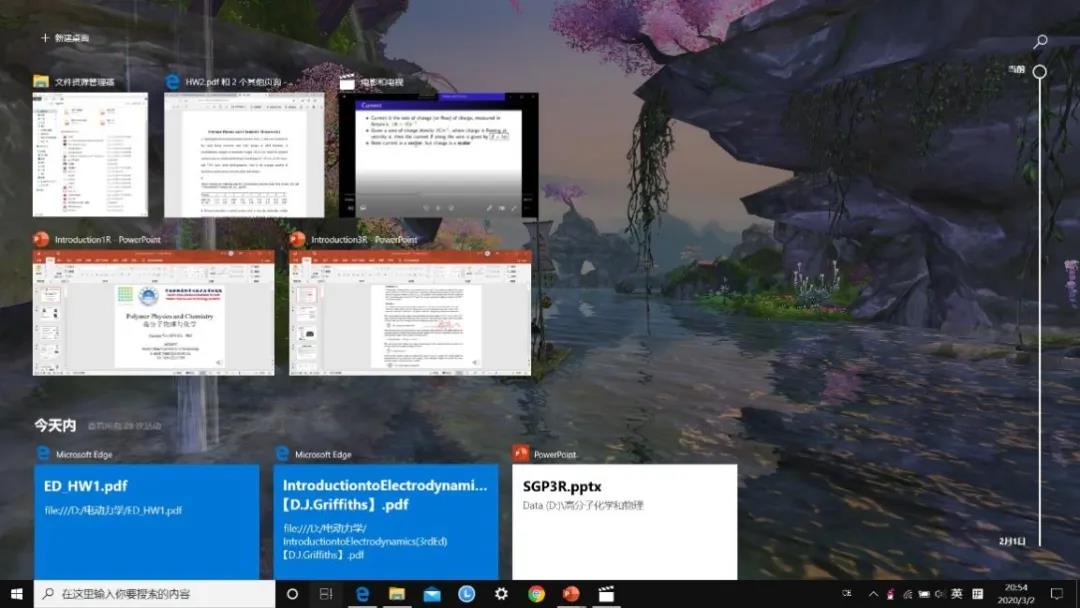Click the Introduction1R - PowerPoint title text

coord(107,239)
